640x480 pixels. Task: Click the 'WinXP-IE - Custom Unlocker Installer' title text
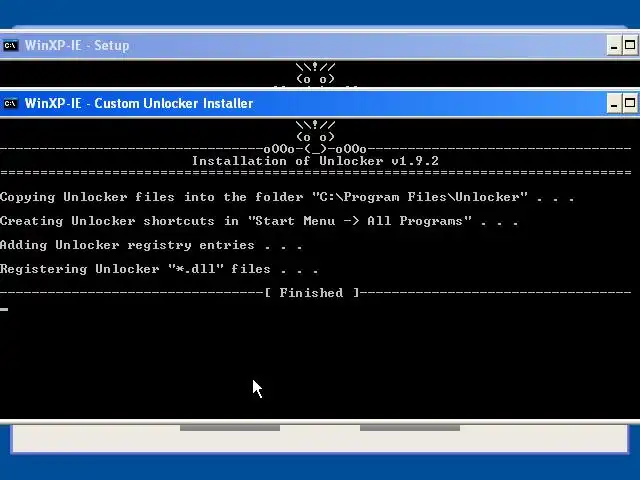coord(139,103)
